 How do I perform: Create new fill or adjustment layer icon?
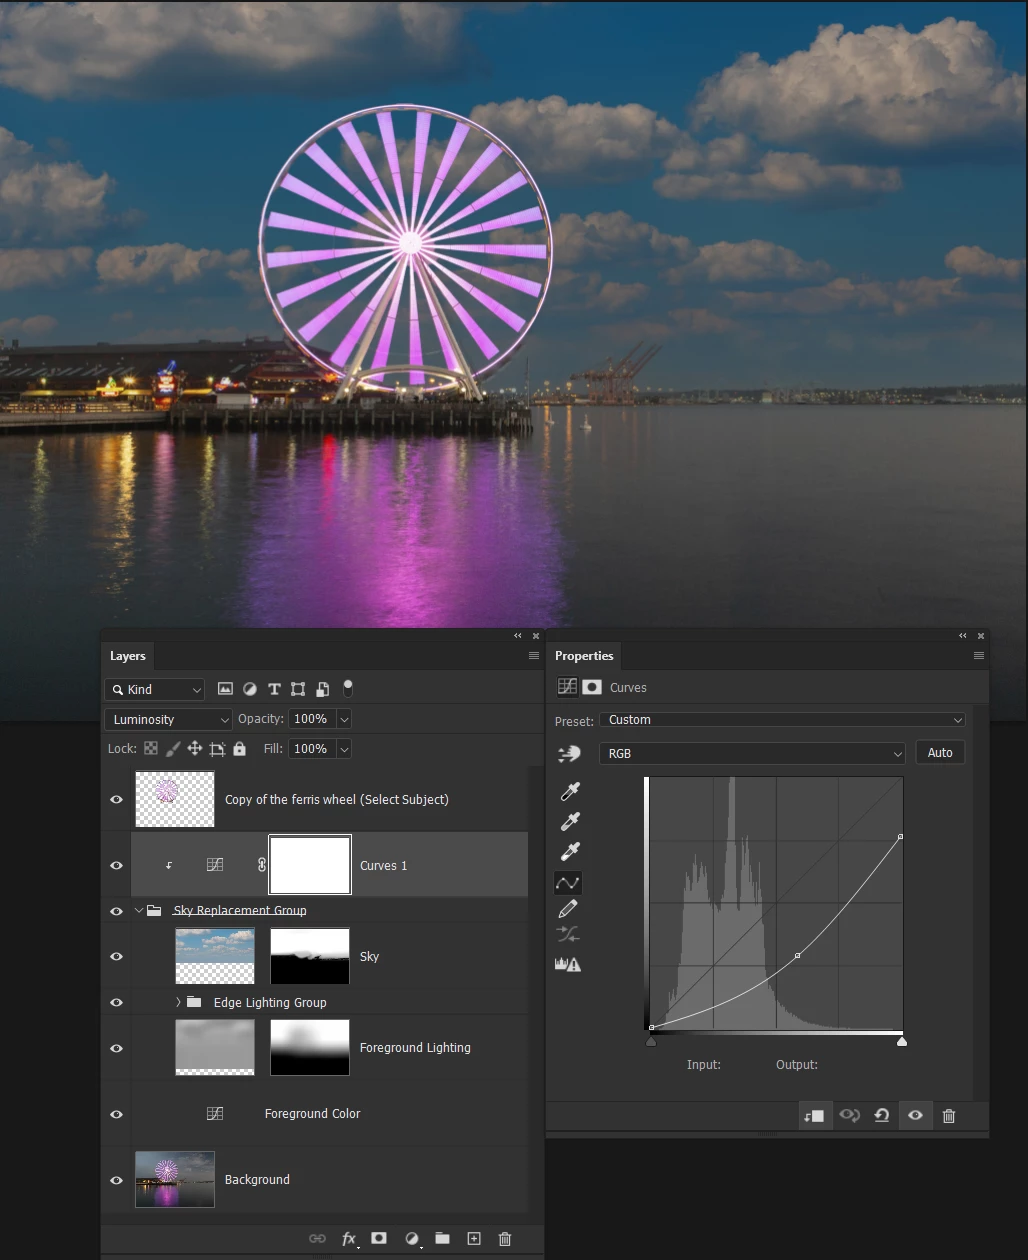tap(411, 1239)
